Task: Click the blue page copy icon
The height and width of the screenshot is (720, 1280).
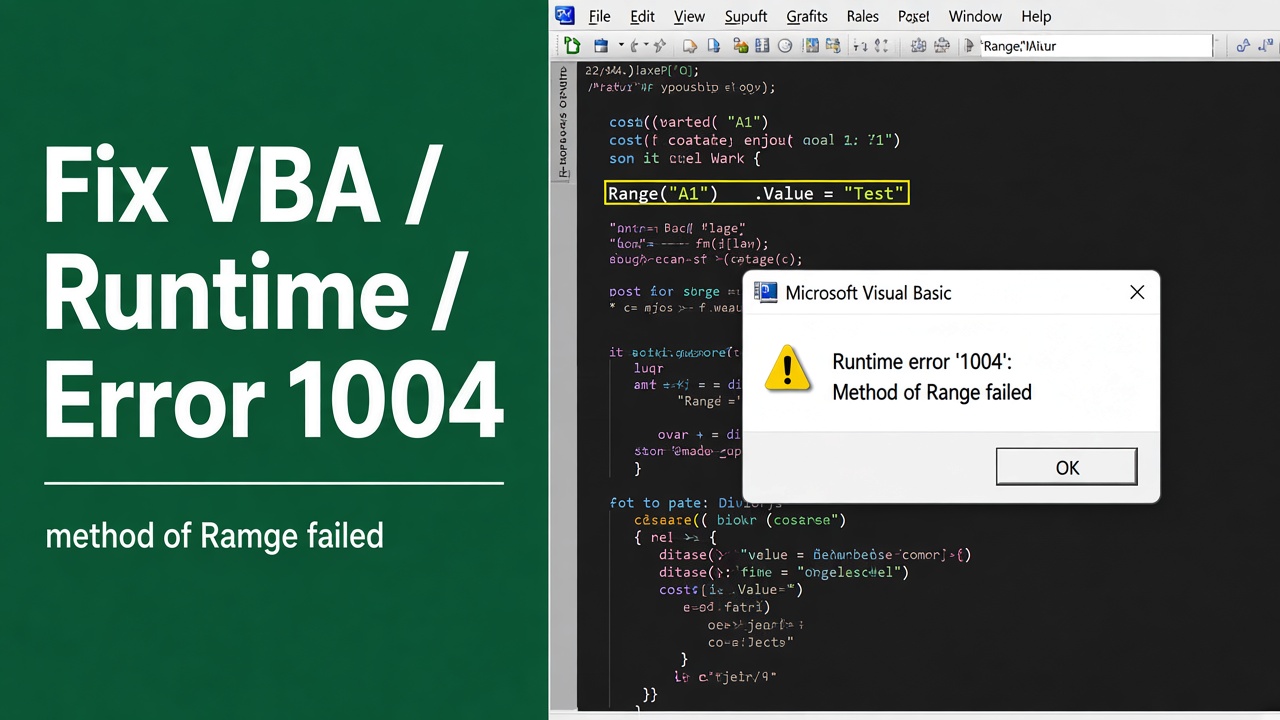Action: pyautogui.click(x=713, y=45)
